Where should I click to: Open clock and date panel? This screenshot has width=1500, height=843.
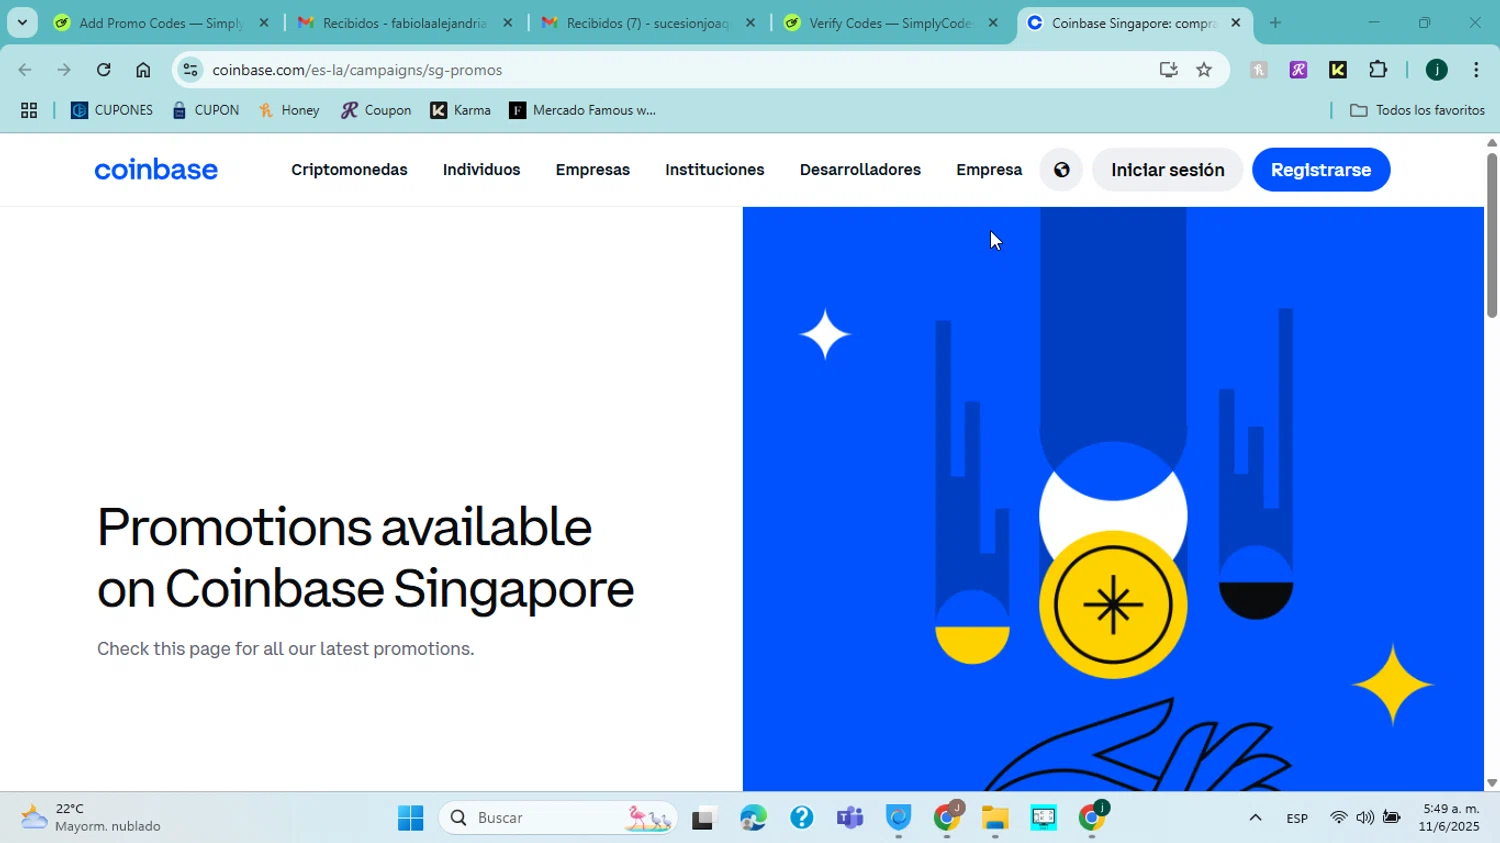pos(1449,818)
